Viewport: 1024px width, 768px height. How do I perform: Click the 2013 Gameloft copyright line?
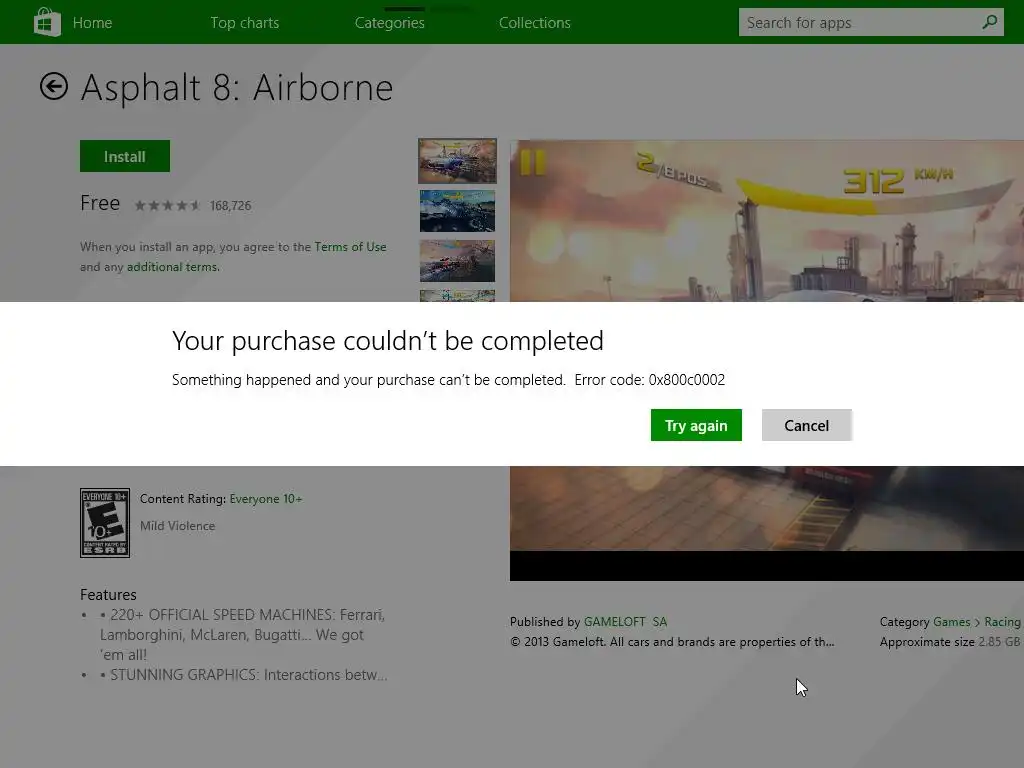(672, 642)
